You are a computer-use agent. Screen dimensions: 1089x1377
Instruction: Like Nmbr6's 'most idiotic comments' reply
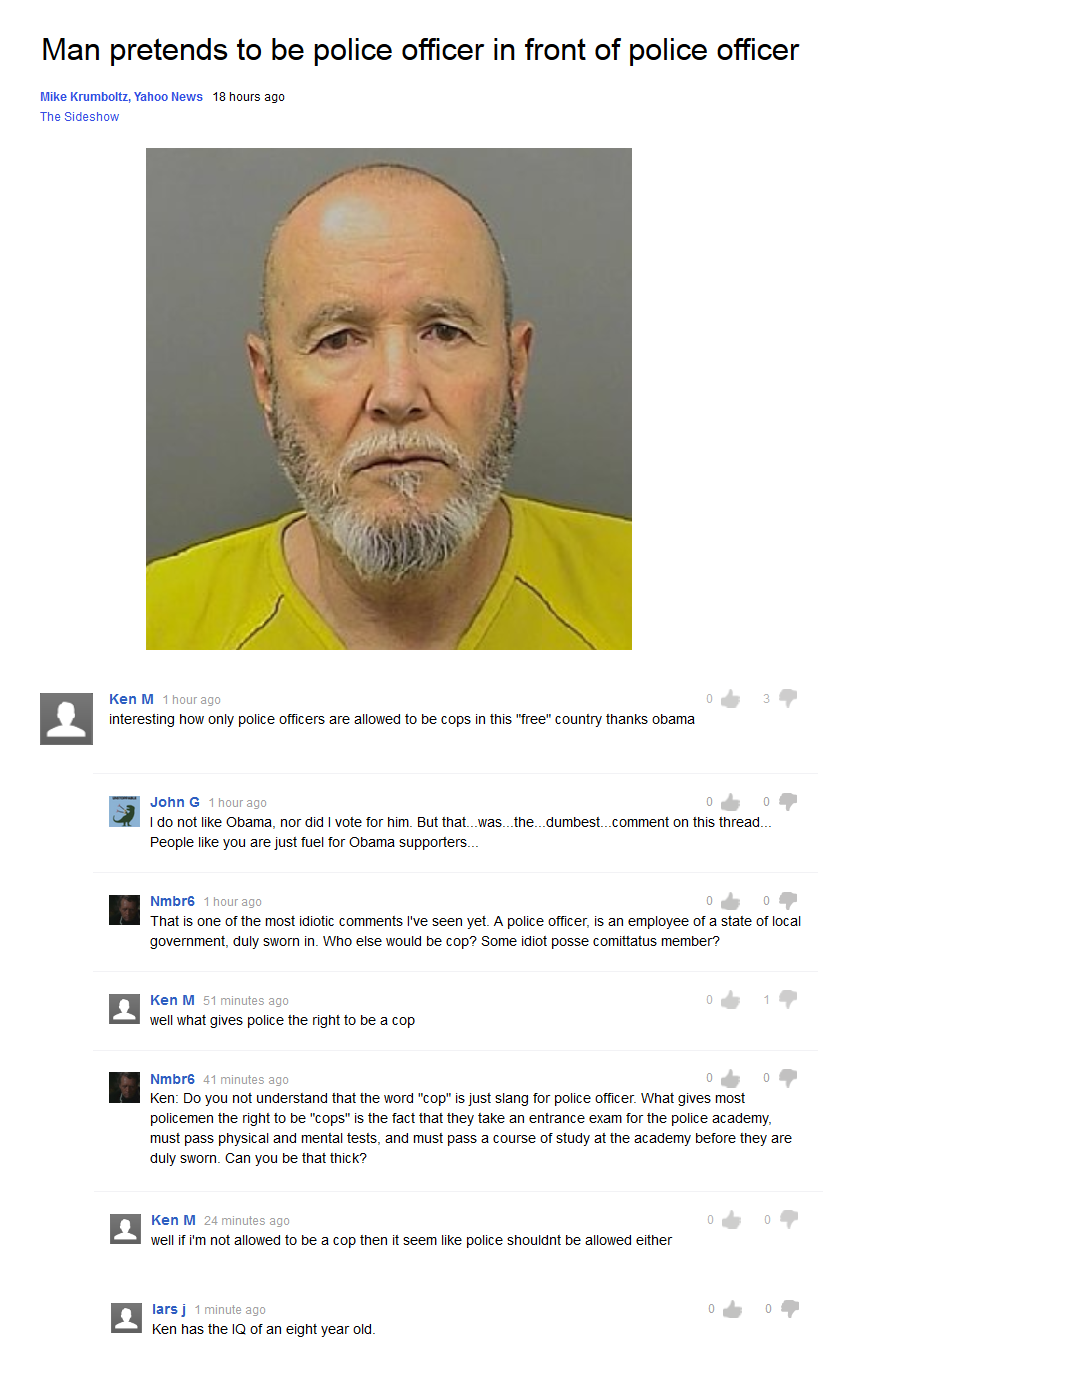click(731, 901)
